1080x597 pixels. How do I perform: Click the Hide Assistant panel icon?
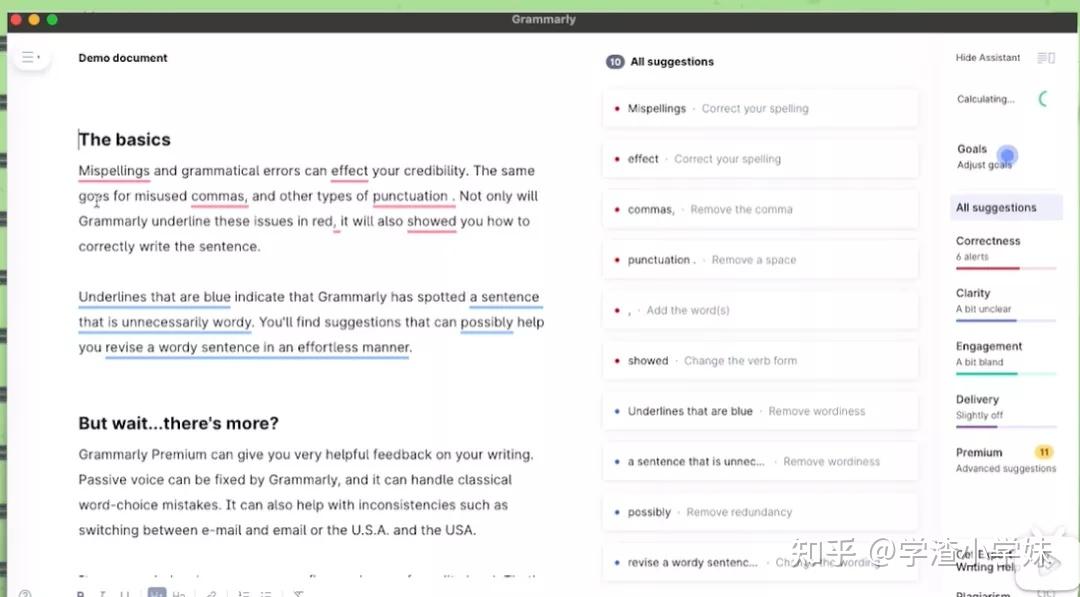pyautogui.click(x=1046, y=58)
